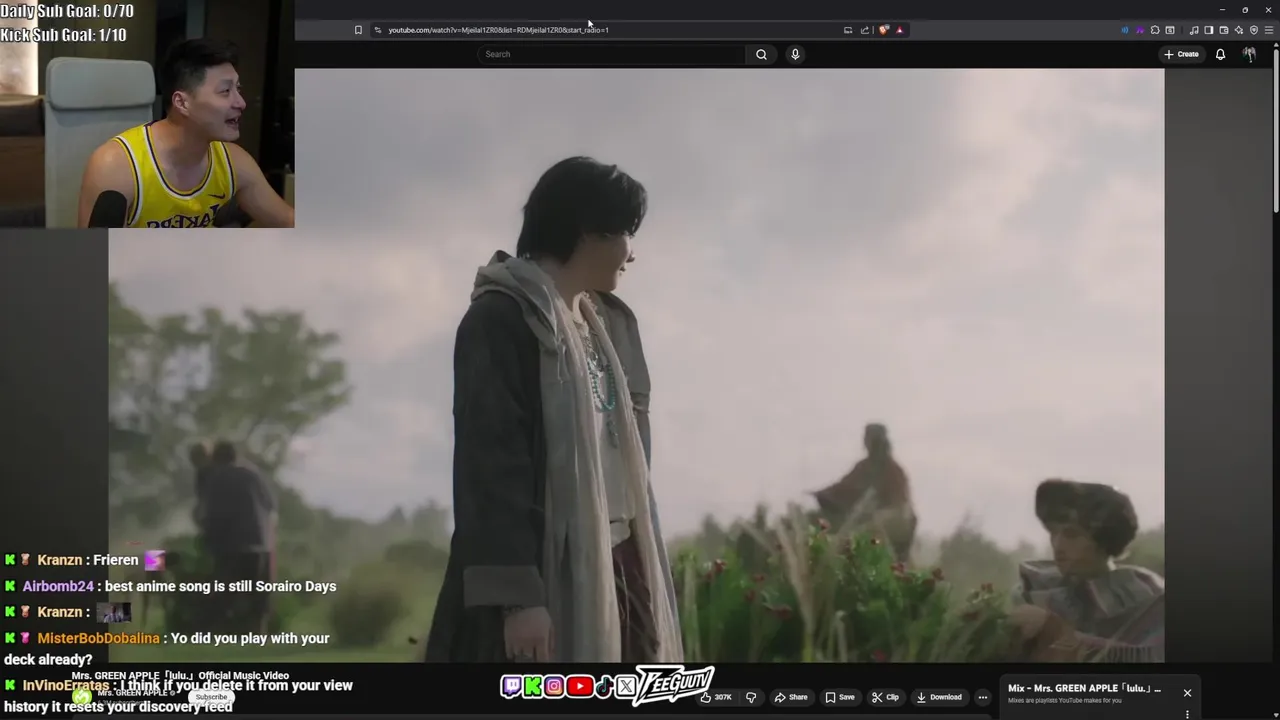Click the Share button under the video

790,697
